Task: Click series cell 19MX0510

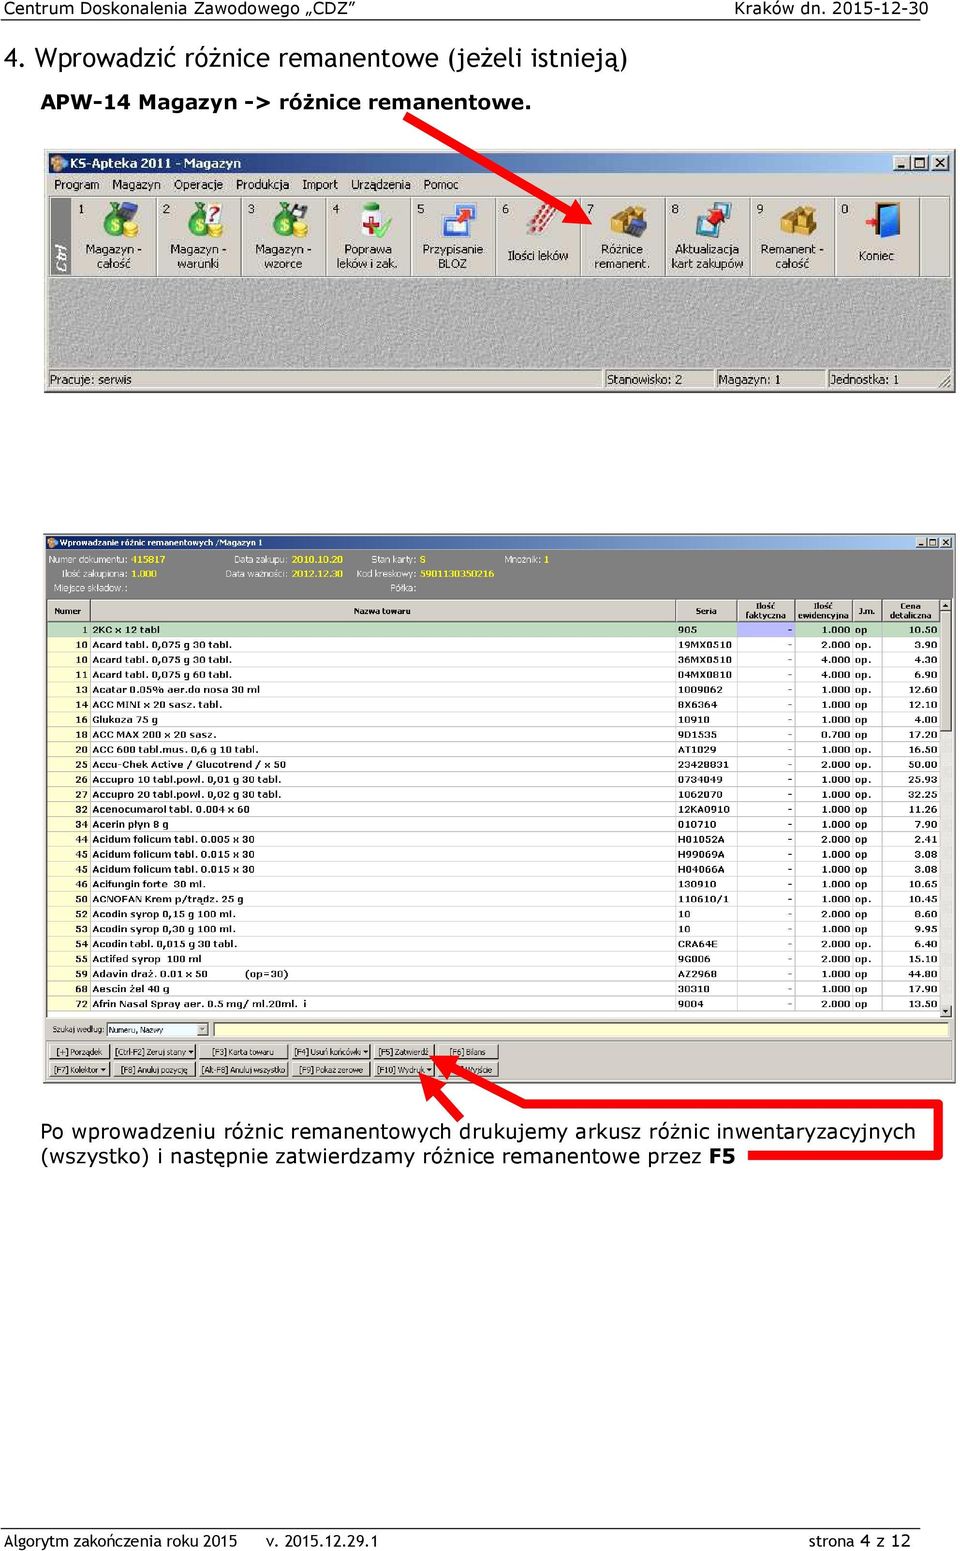Action: [705, 645]
